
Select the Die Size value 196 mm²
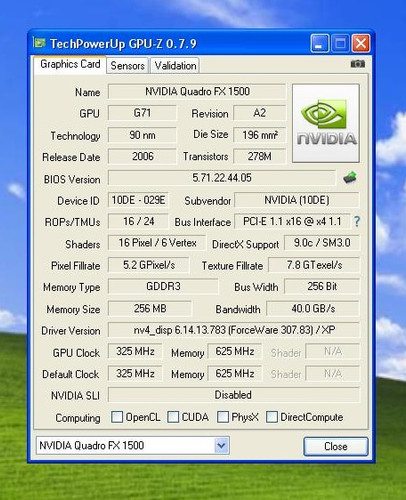pyautogui.click(x=260, y=135)
